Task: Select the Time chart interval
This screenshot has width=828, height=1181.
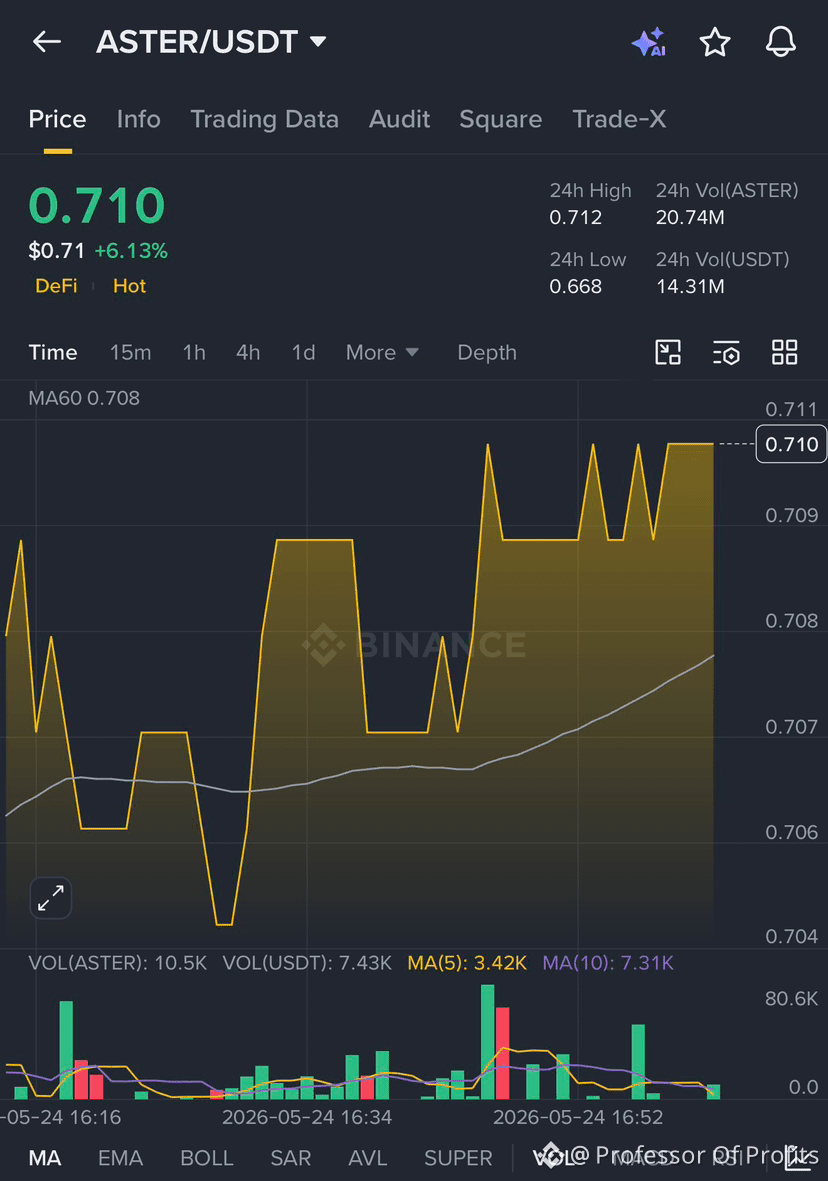Action: (x=53, y=352)
